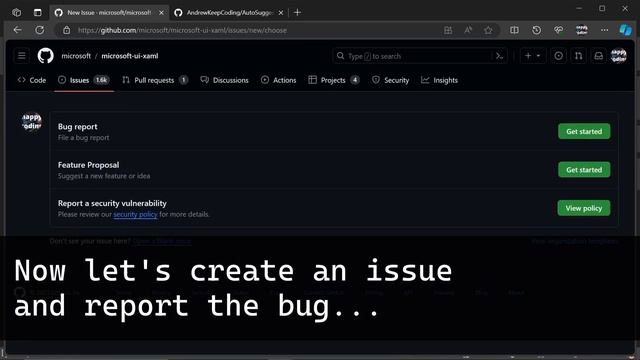This screenshot has width=640, height=360.
Task: Open user avatar menu in GitHub header
Action: pyautogui.click(x=618, y=56)
